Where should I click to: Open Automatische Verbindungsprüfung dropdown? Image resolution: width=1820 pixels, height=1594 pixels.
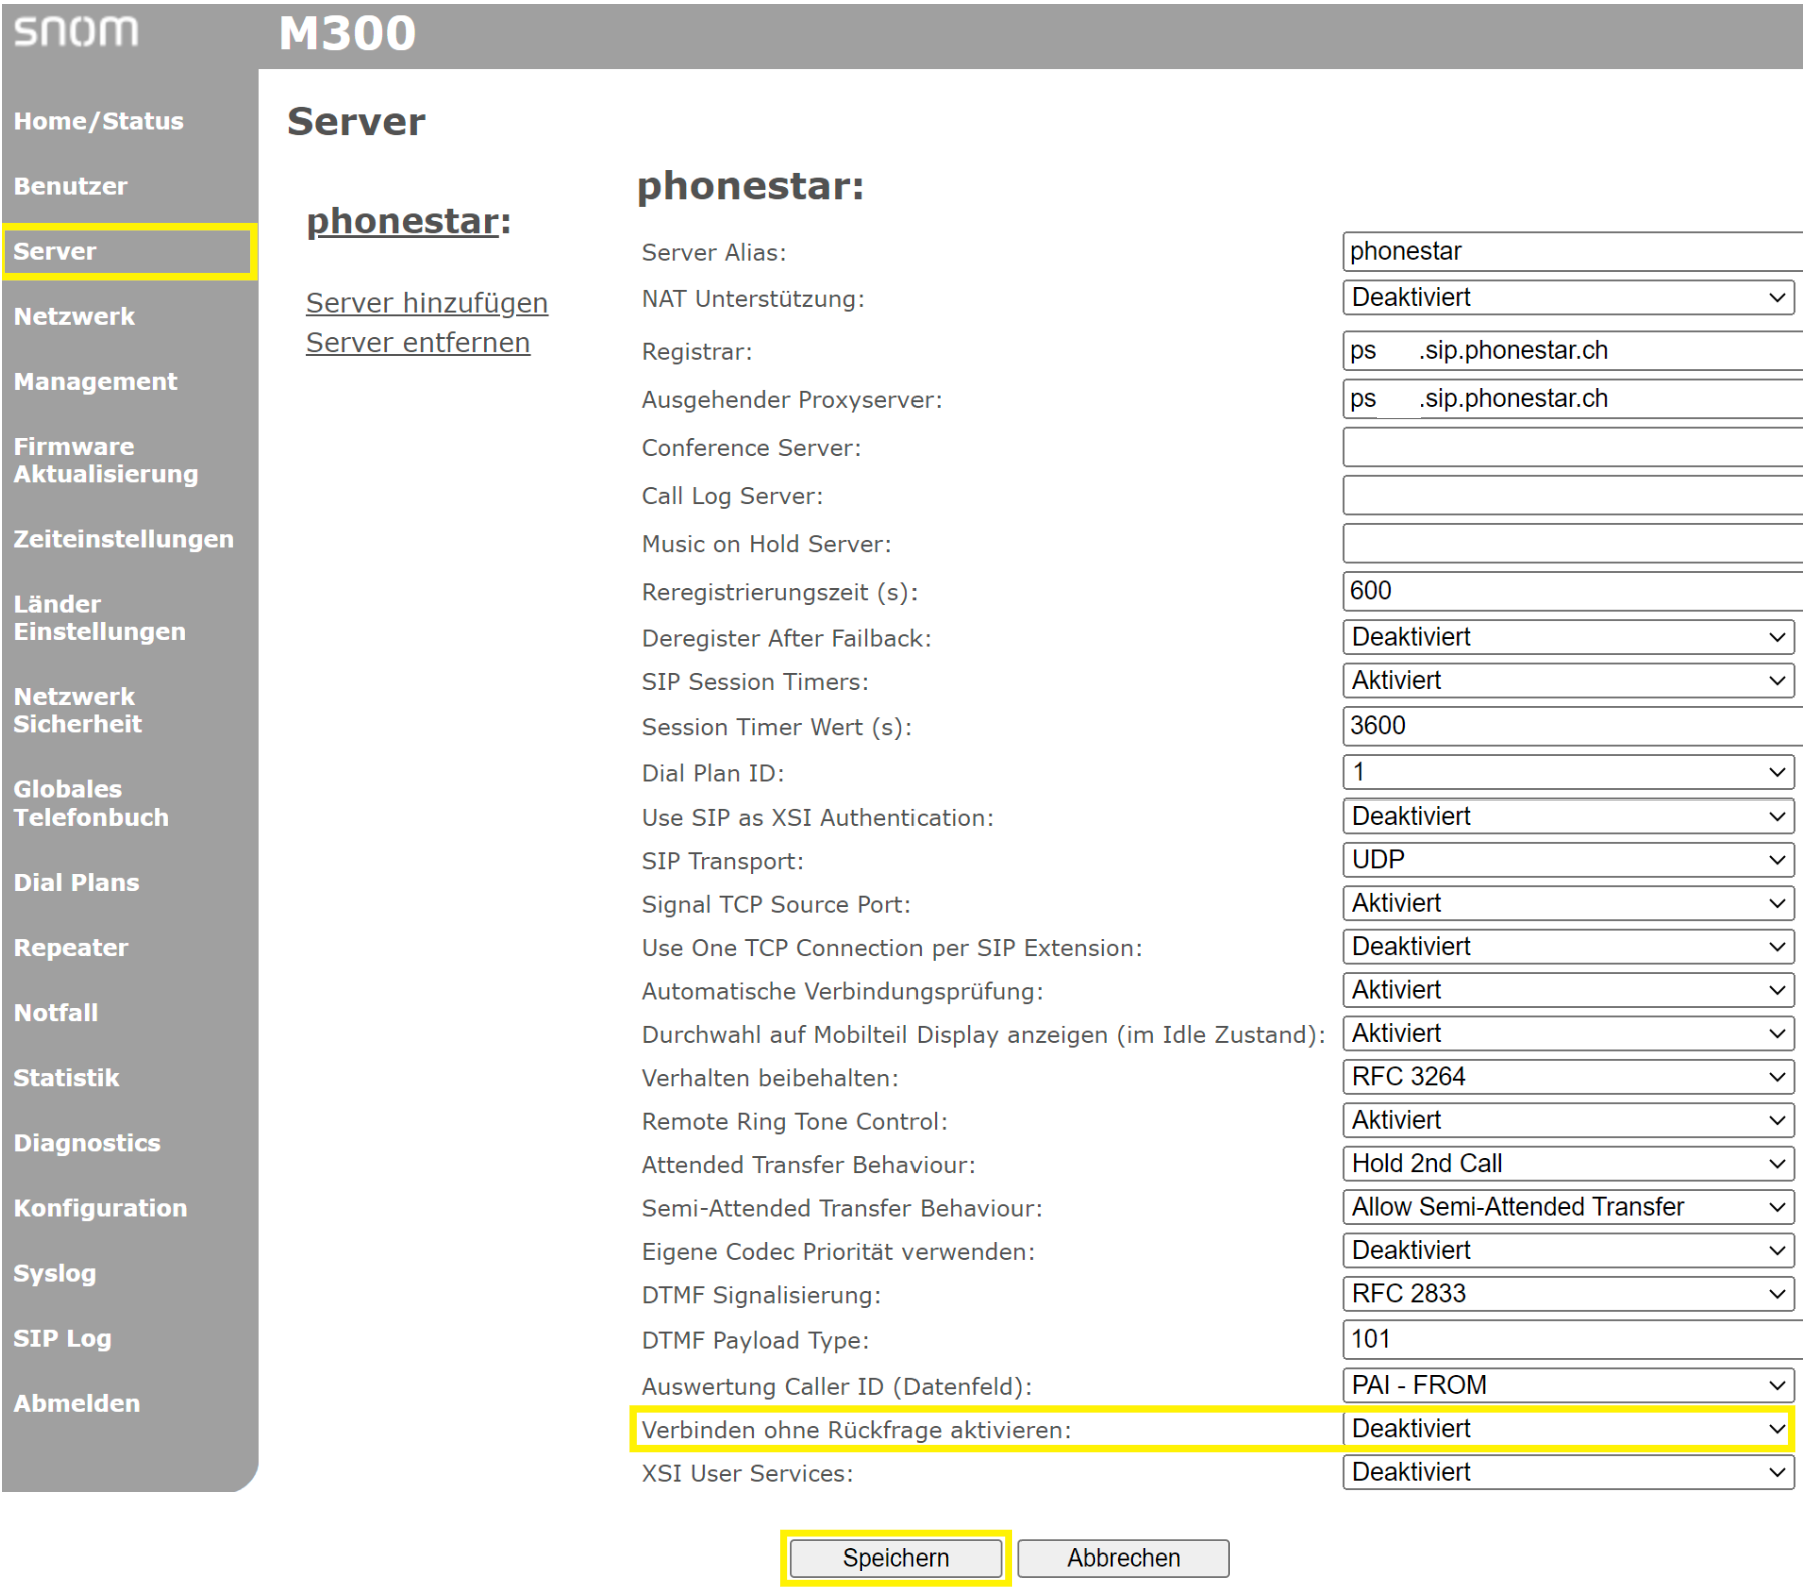1568,990
